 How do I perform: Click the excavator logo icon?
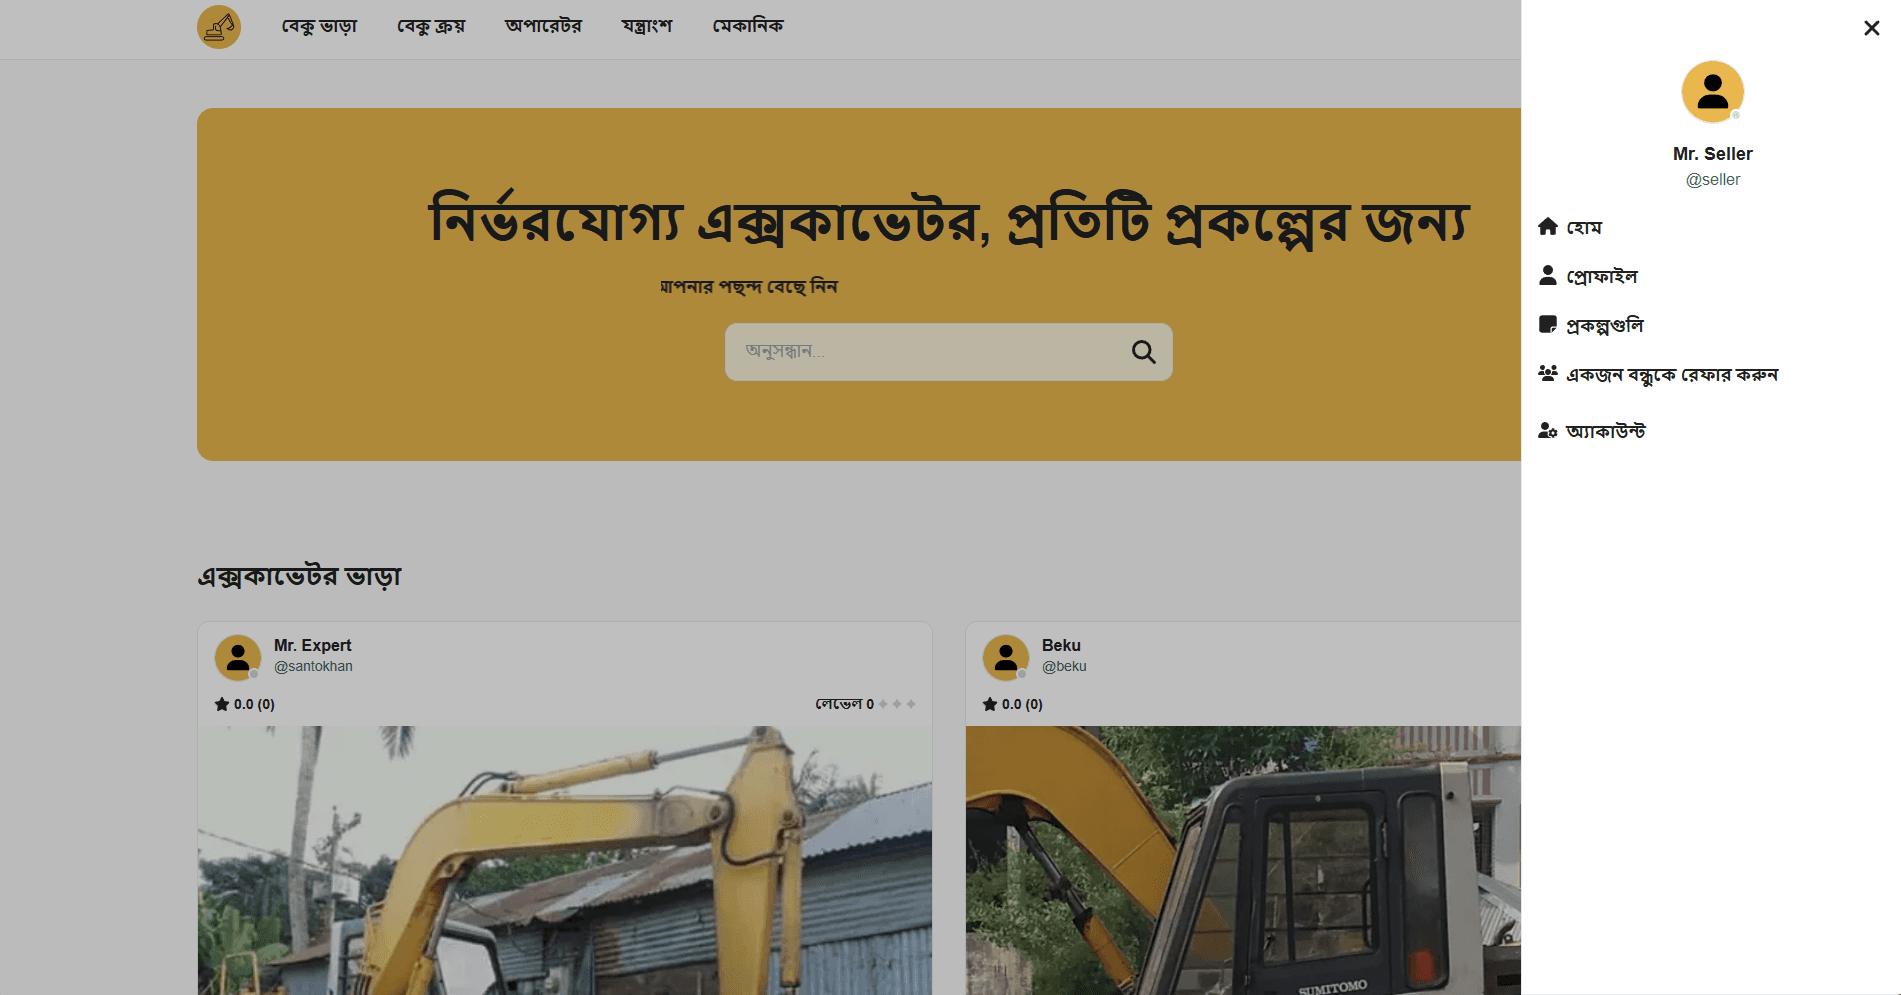tap(218, 27)
